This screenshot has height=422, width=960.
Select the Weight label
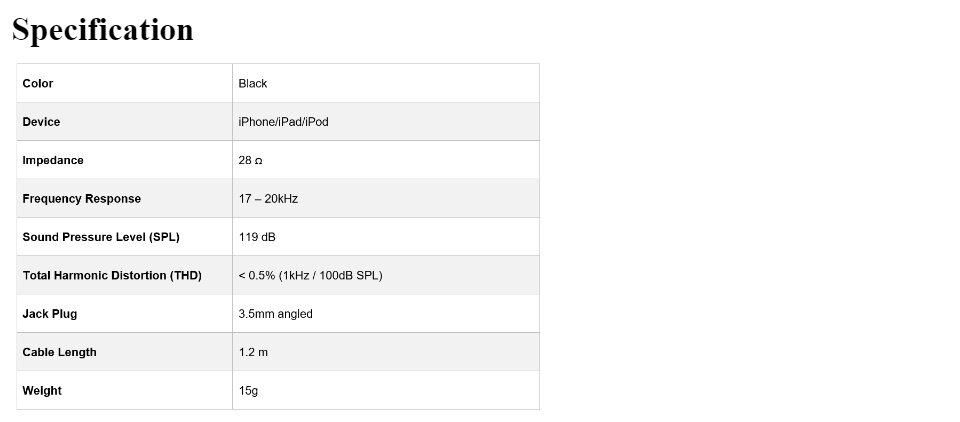(x=42, y=391)
